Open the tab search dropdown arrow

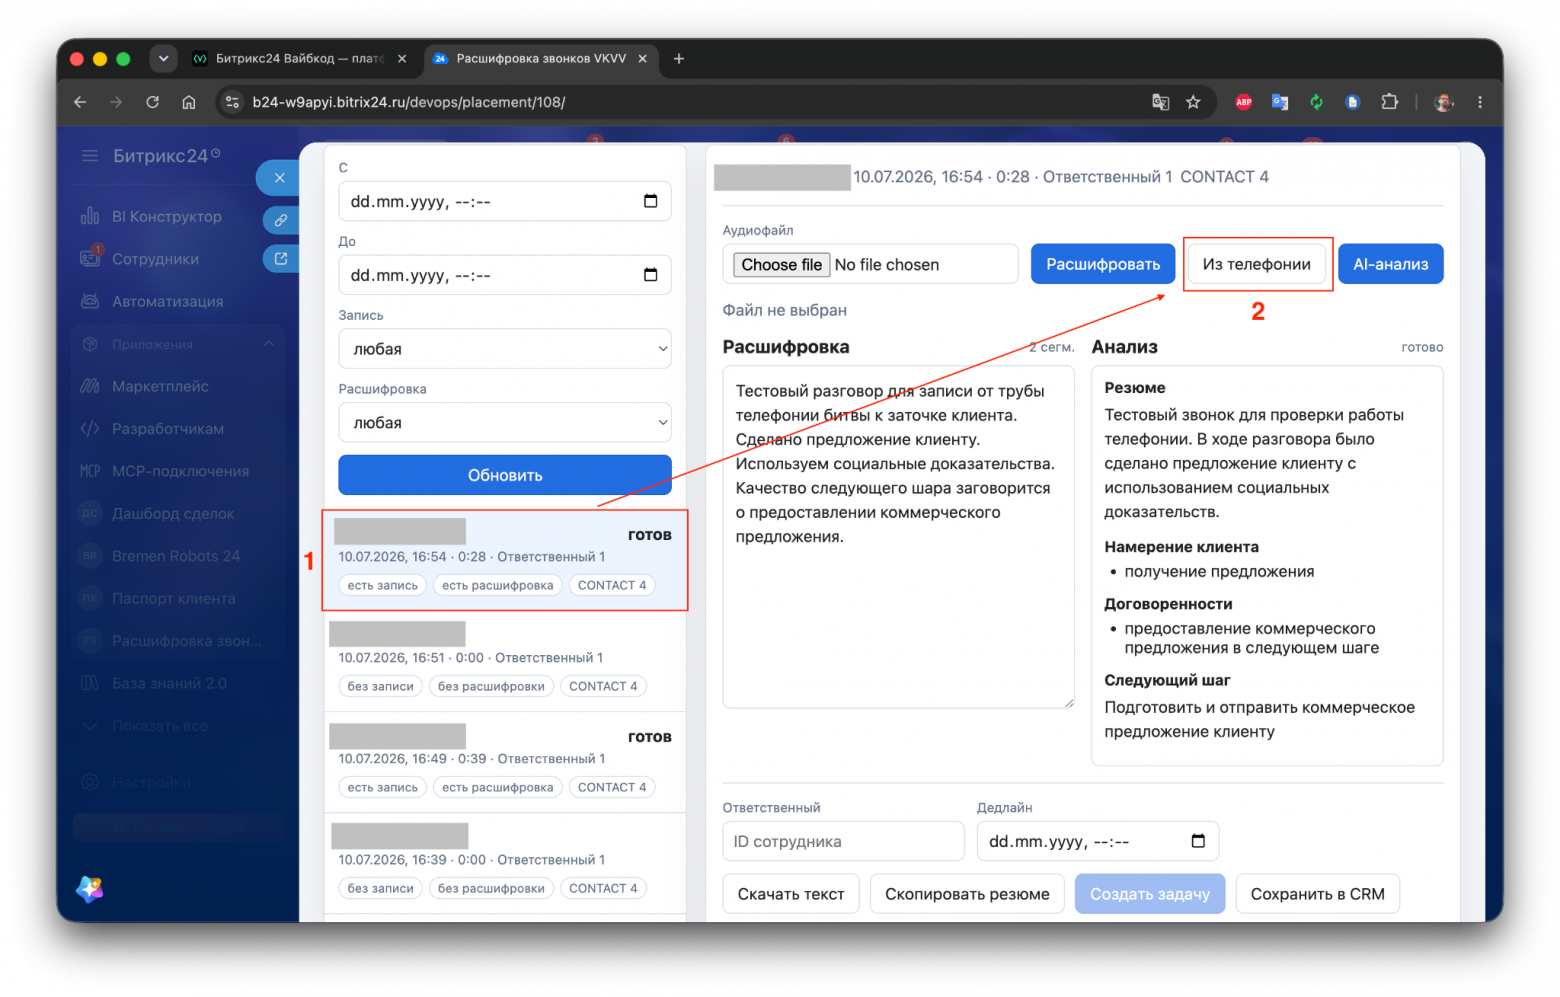tap(163, 58)
